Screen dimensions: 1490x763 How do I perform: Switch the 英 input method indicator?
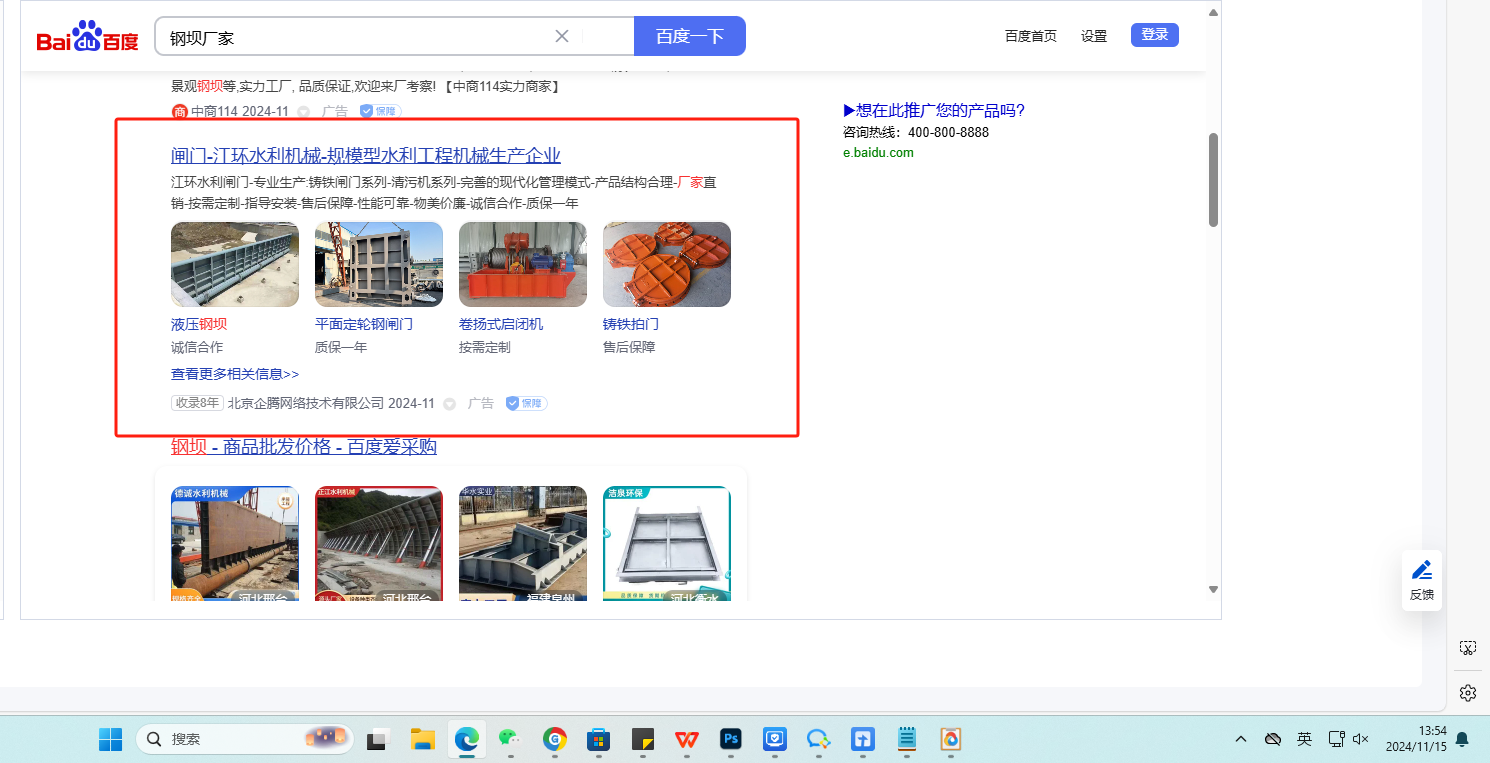1304,739
